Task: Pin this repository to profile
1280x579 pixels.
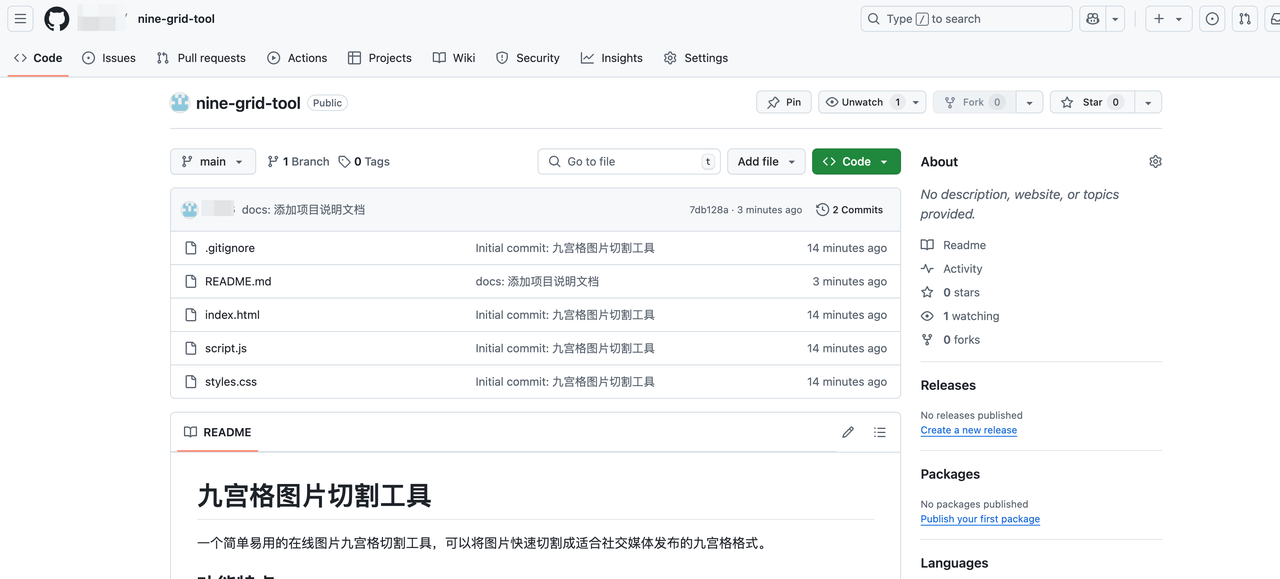Action: pos(784,102)
